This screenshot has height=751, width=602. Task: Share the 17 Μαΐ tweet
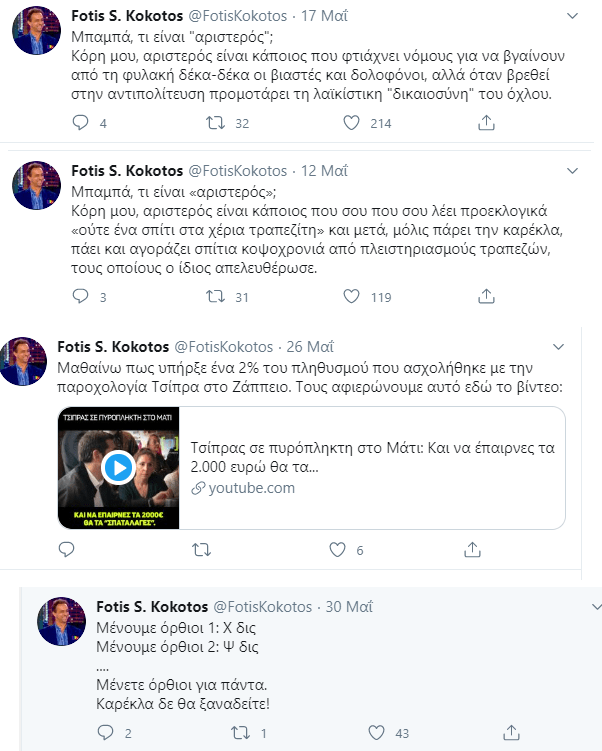[486, 123]
